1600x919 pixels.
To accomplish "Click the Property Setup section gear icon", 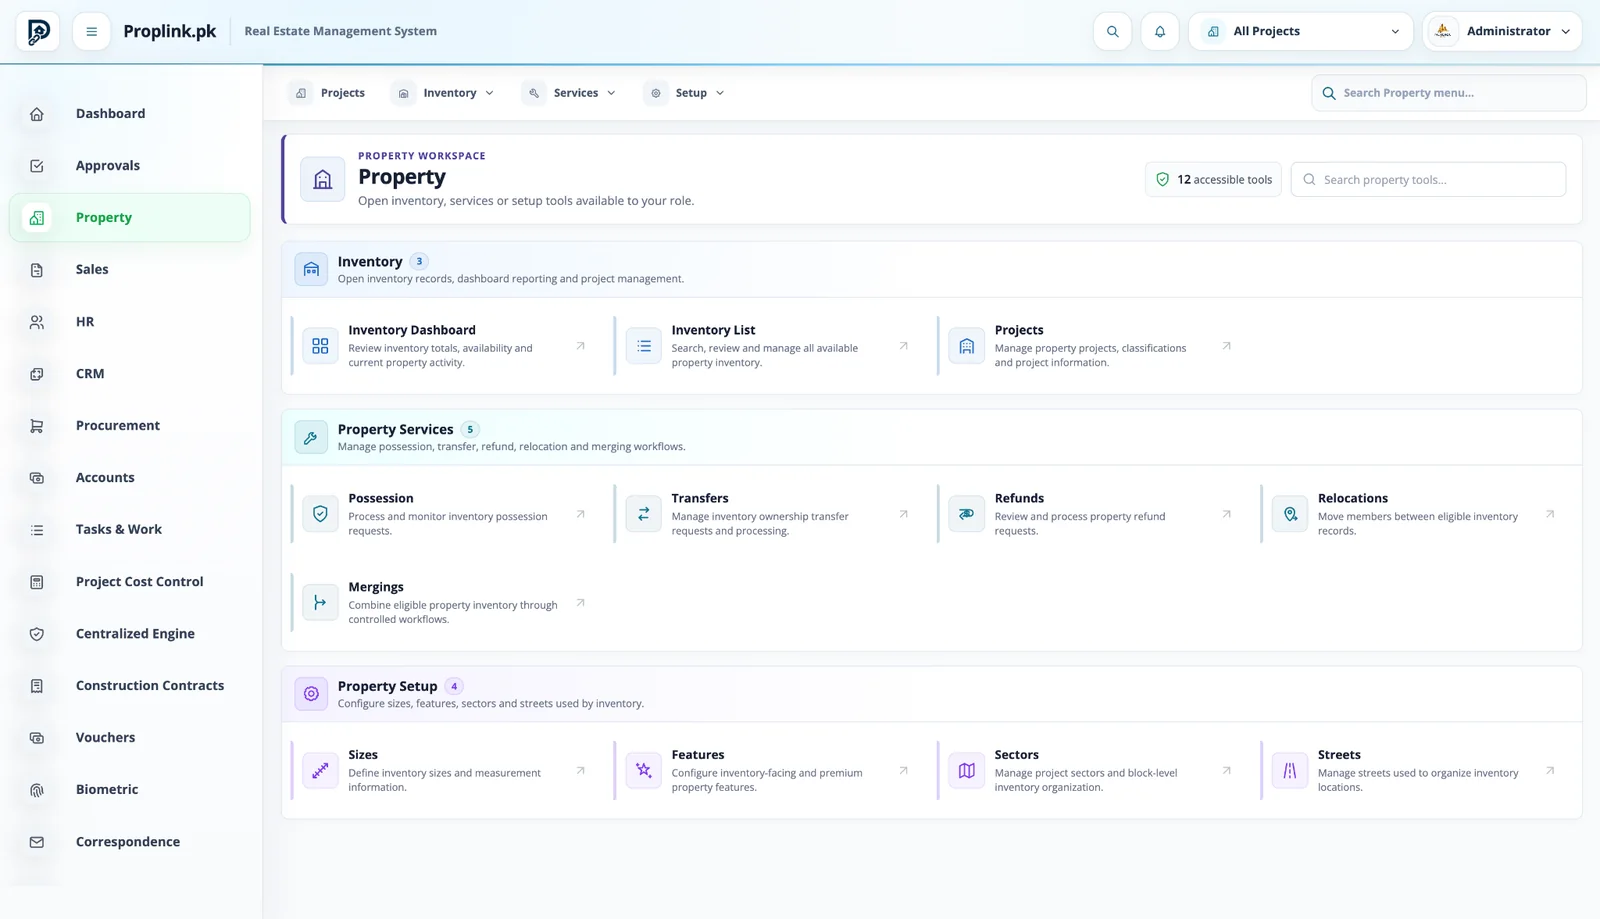I will (x=311, y=694).
